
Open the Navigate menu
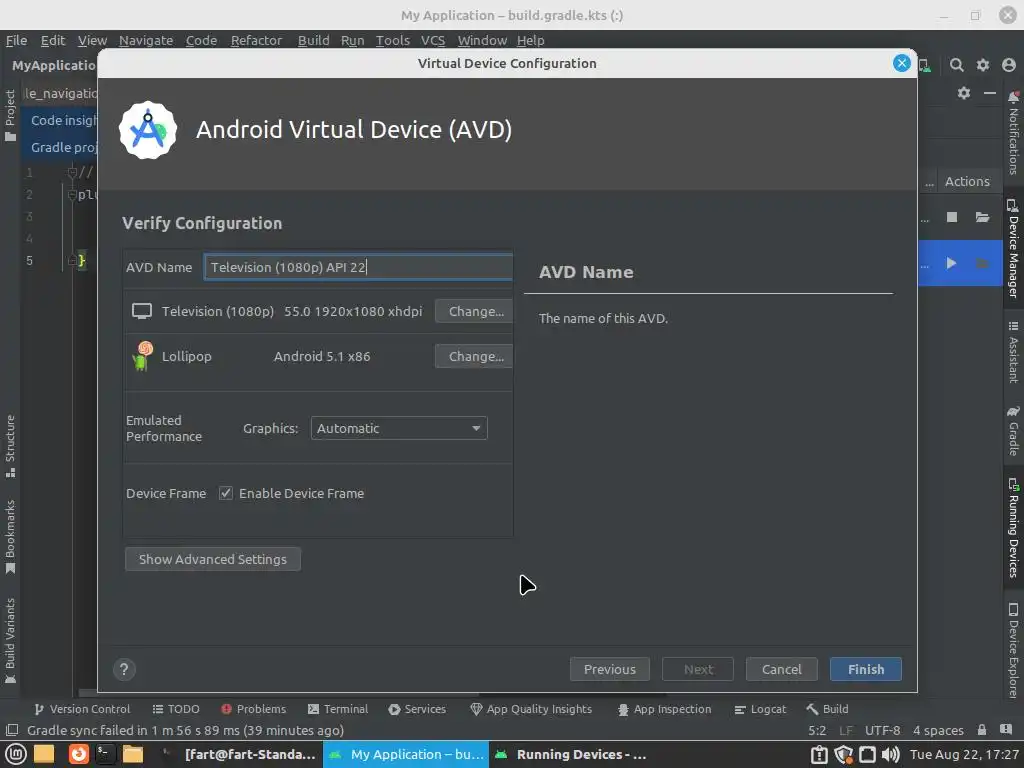tap(146, 40)
